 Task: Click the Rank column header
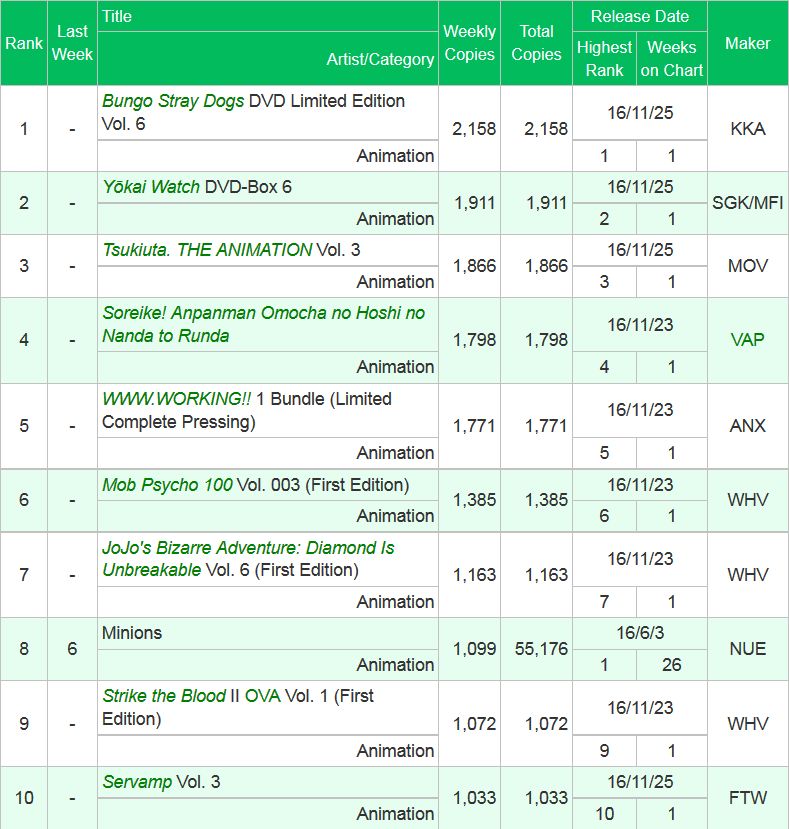[24, 44]
